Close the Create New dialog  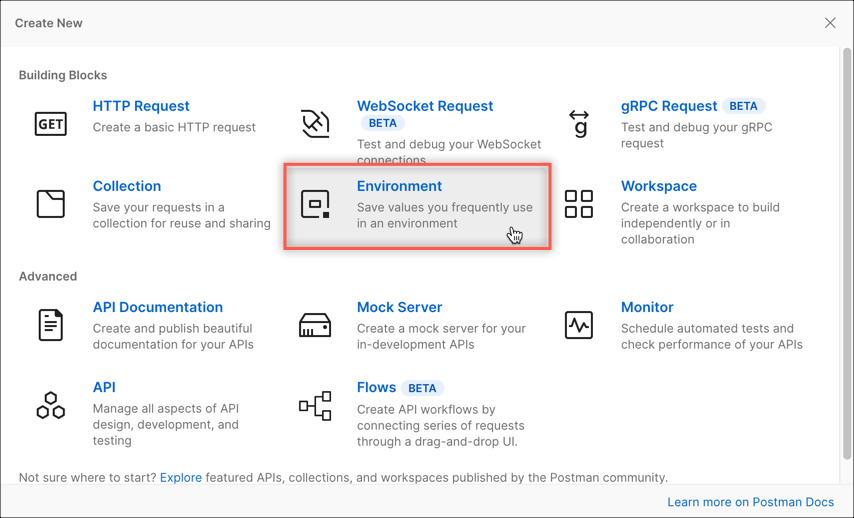tap(830, 23)
